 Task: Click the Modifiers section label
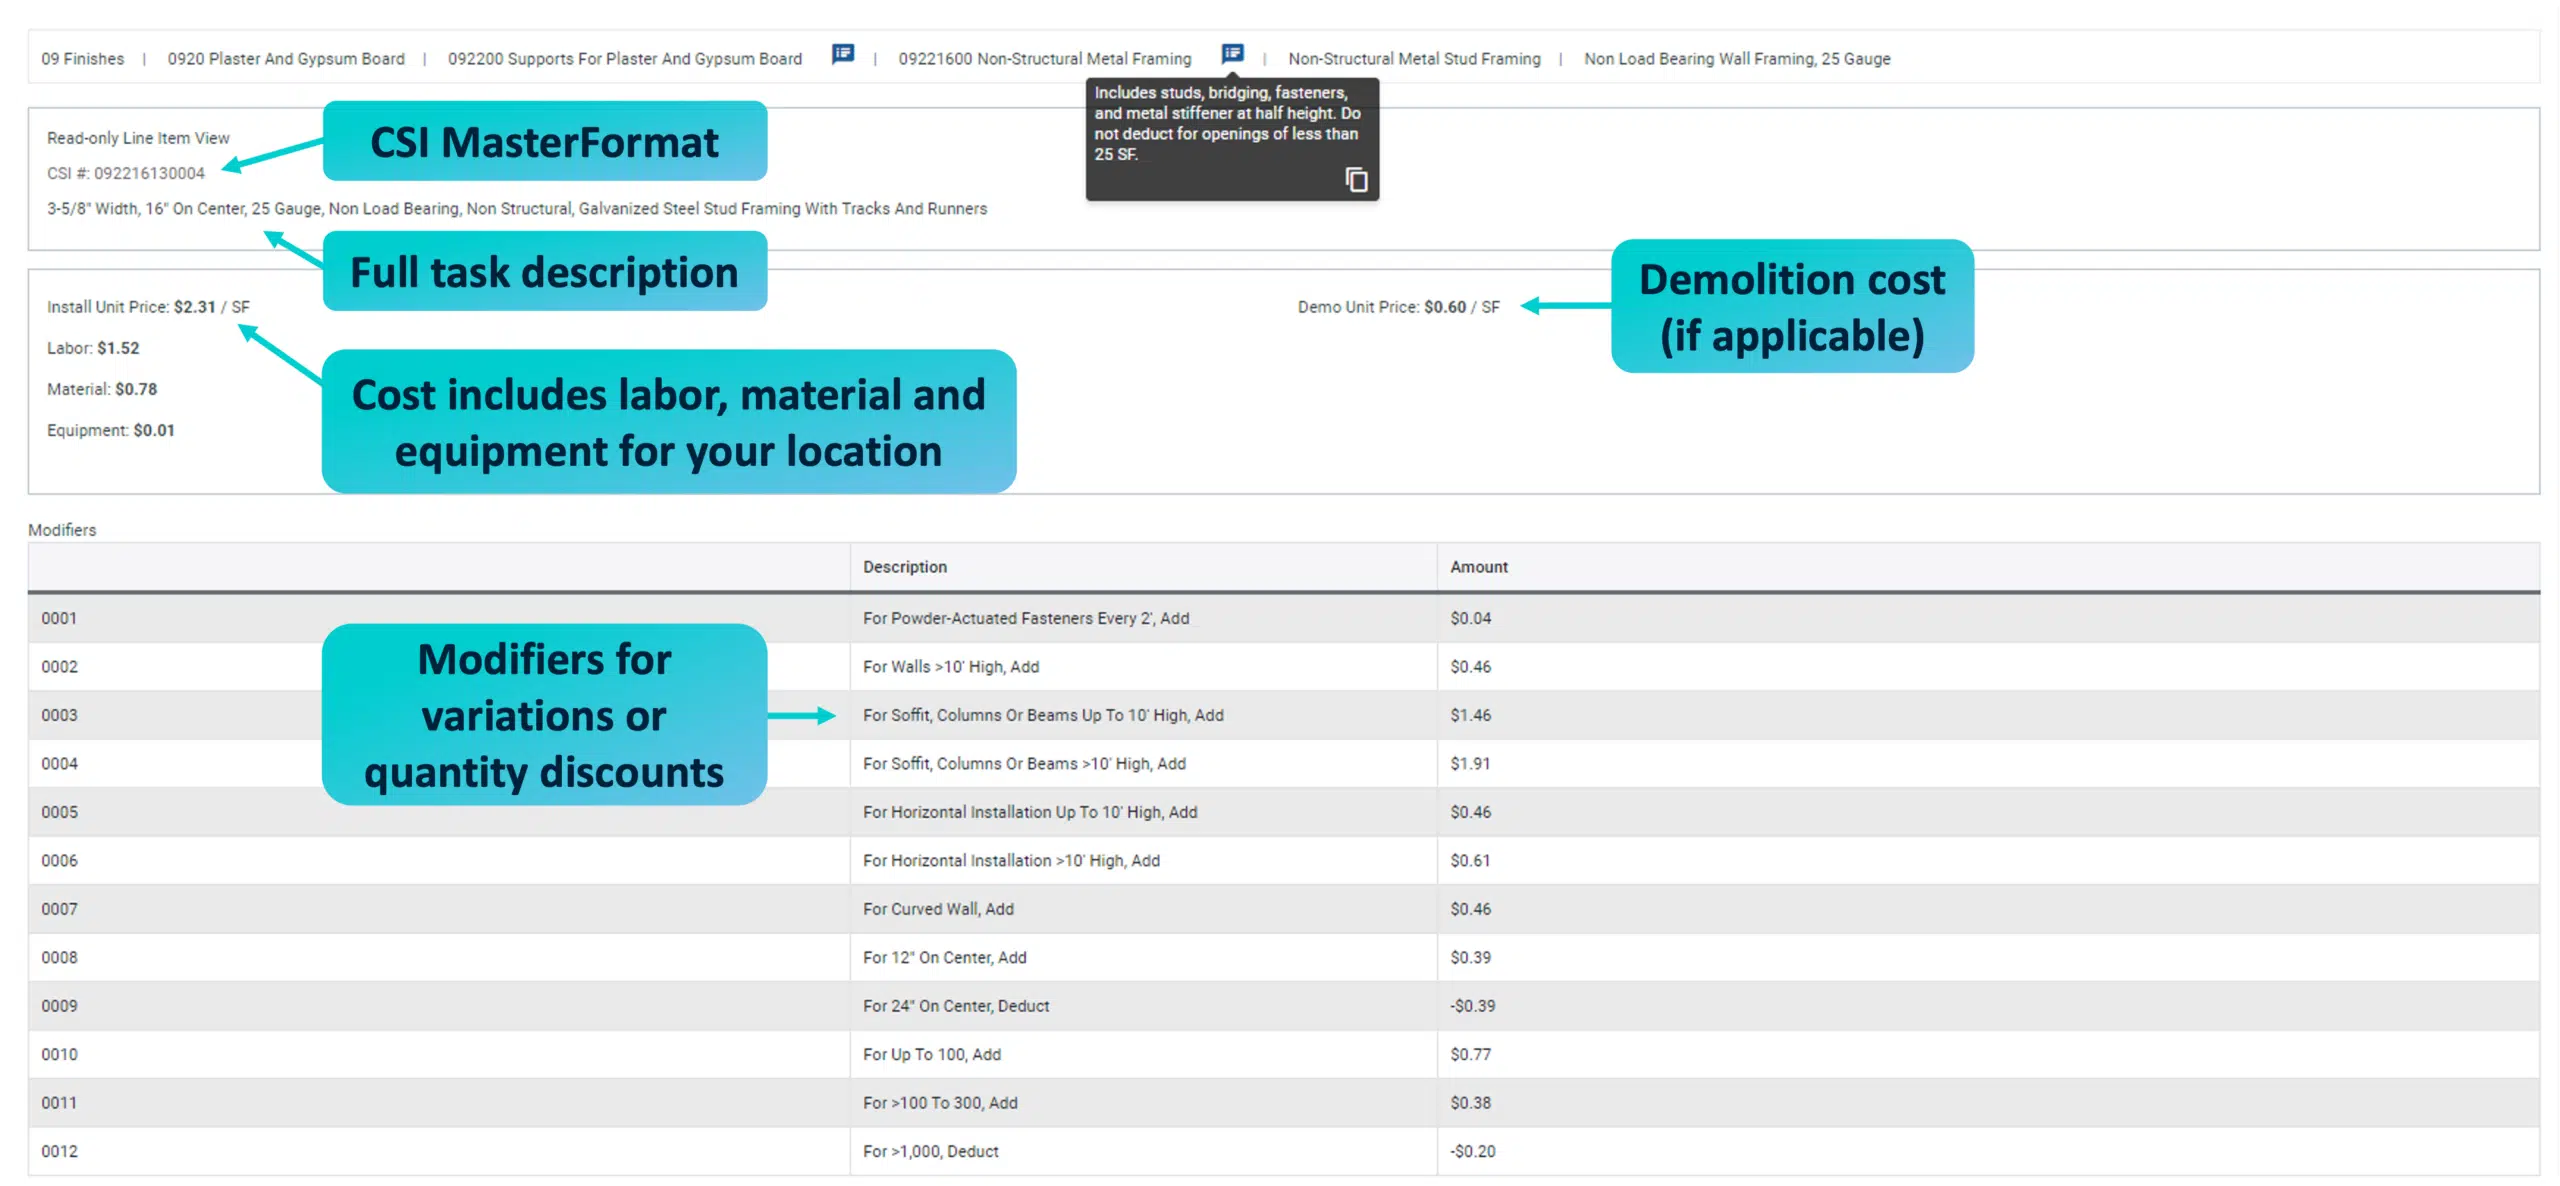pos(62,530)
